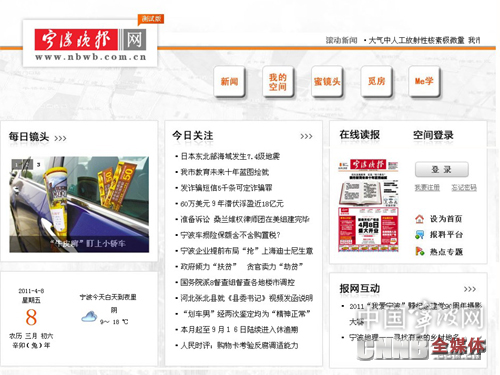
Task: Click the 宁波晚报网 site logo
Action: coord(90,39)
